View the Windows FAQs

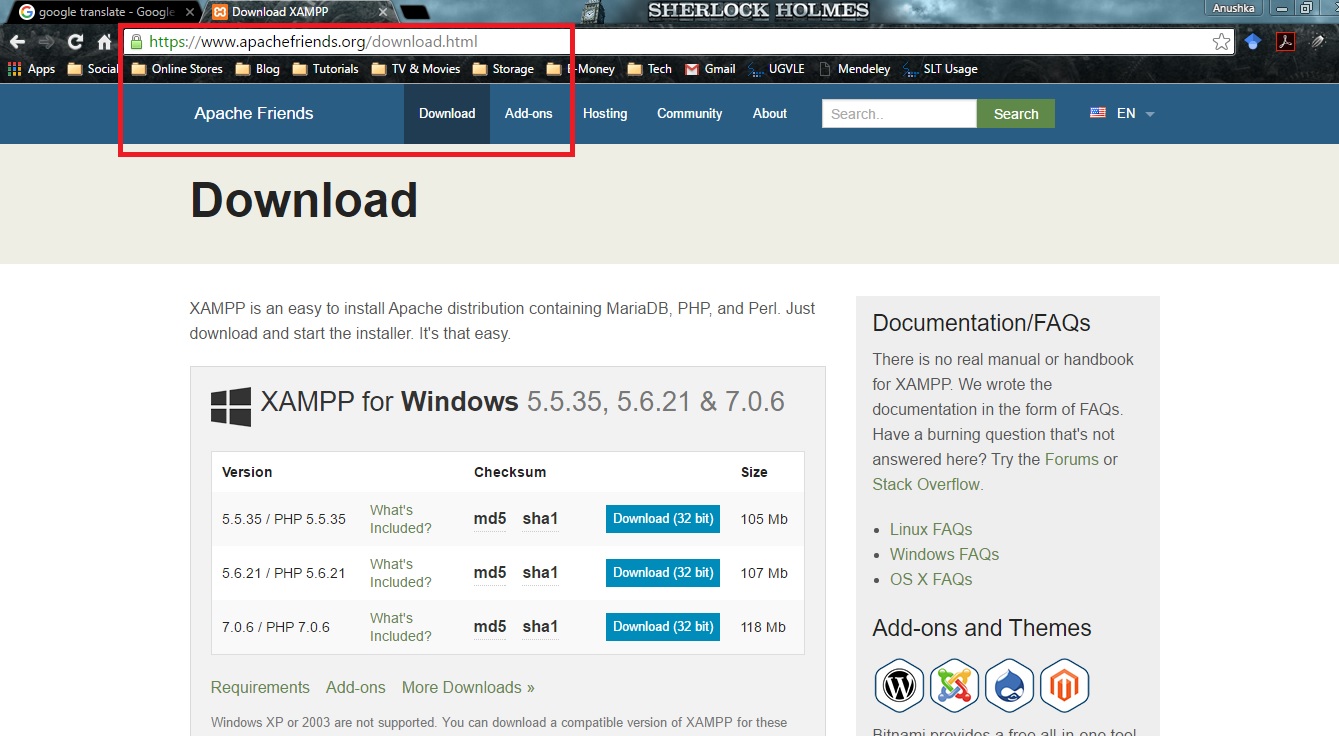(x=943, y=554)
